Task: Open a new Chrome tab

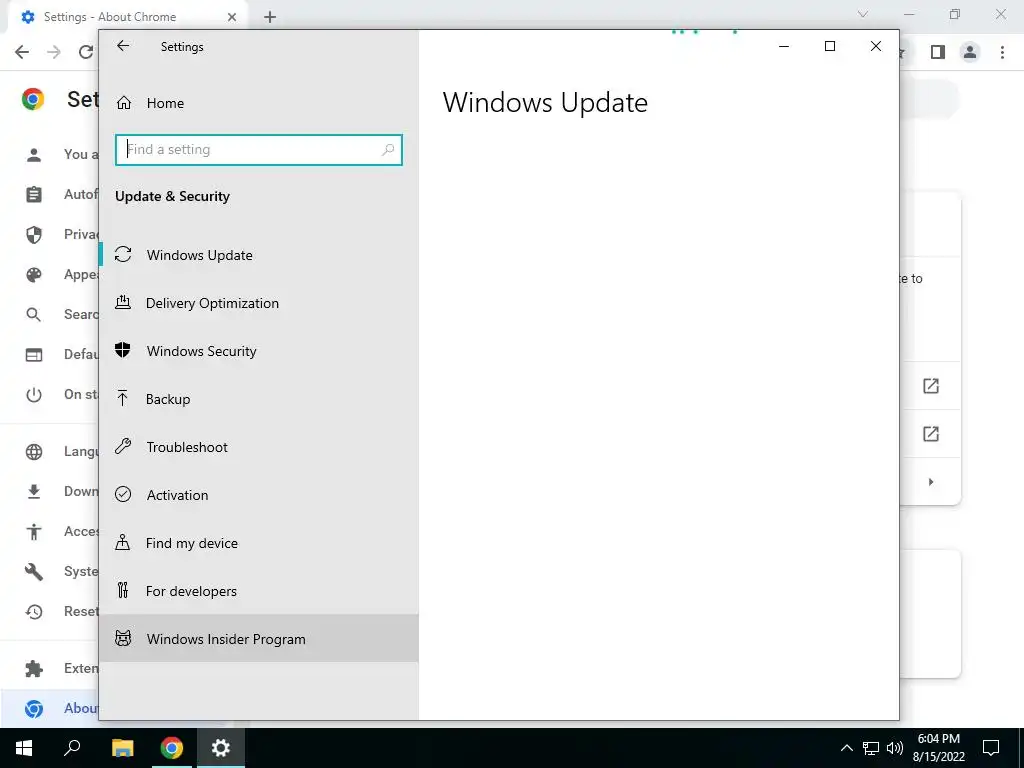Action: tap(270, 18)
